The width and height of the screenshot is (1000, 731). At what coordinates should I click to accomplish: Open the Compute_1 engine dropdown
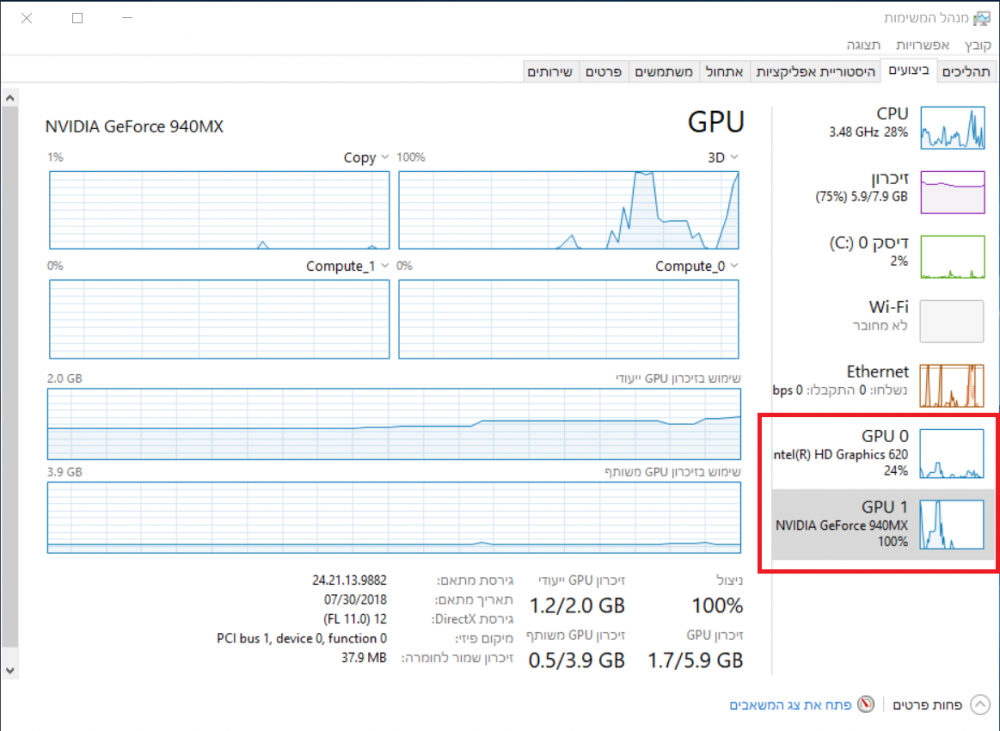pos(385,265)
